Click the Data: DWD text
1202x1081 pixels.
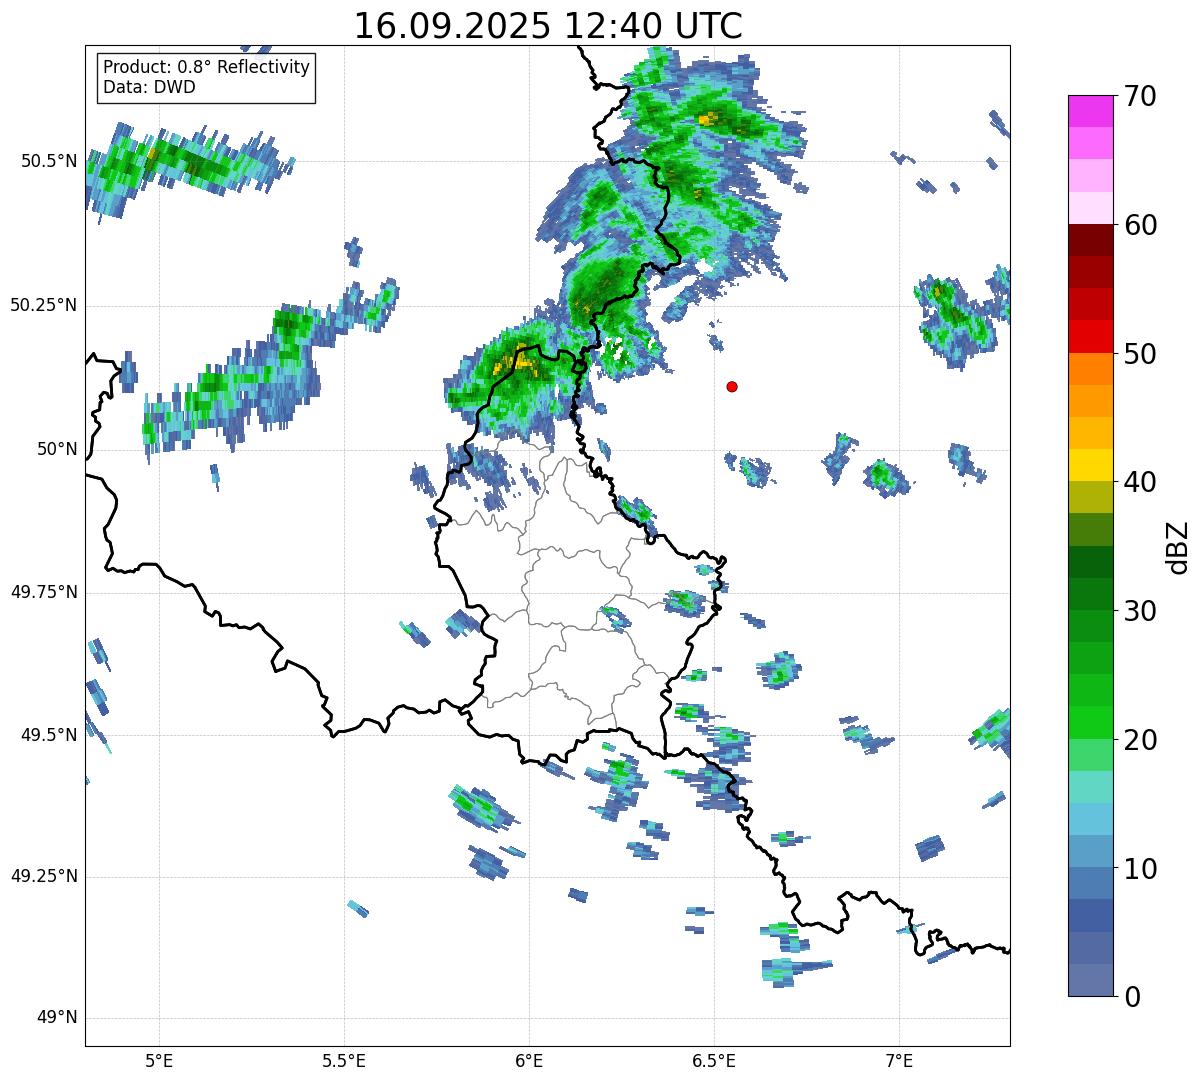tap(149, 87)
